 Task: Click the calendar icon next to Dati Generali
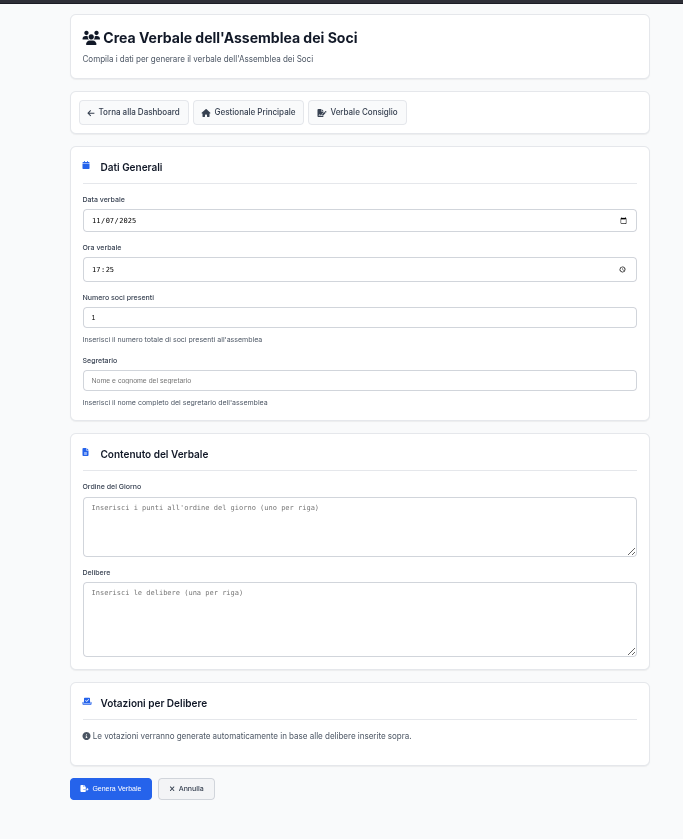(x=86, y=165)
